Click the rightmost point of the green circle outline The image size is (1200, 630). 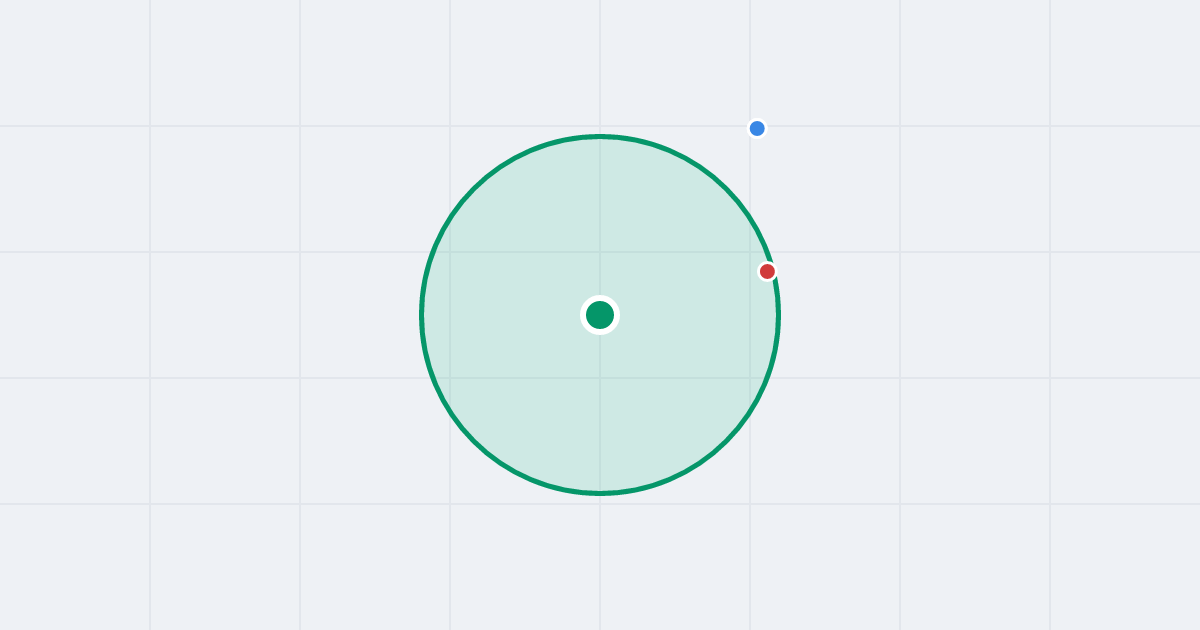(x=779, y=315)
